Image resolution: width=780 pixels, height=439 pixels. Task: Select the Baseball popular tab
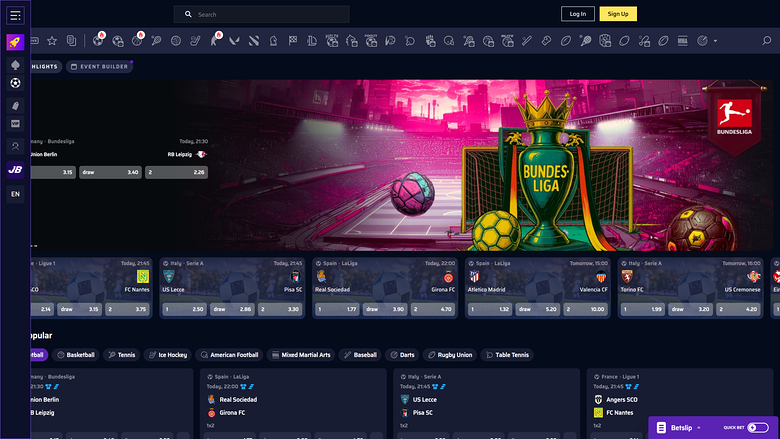pos(360,355)
